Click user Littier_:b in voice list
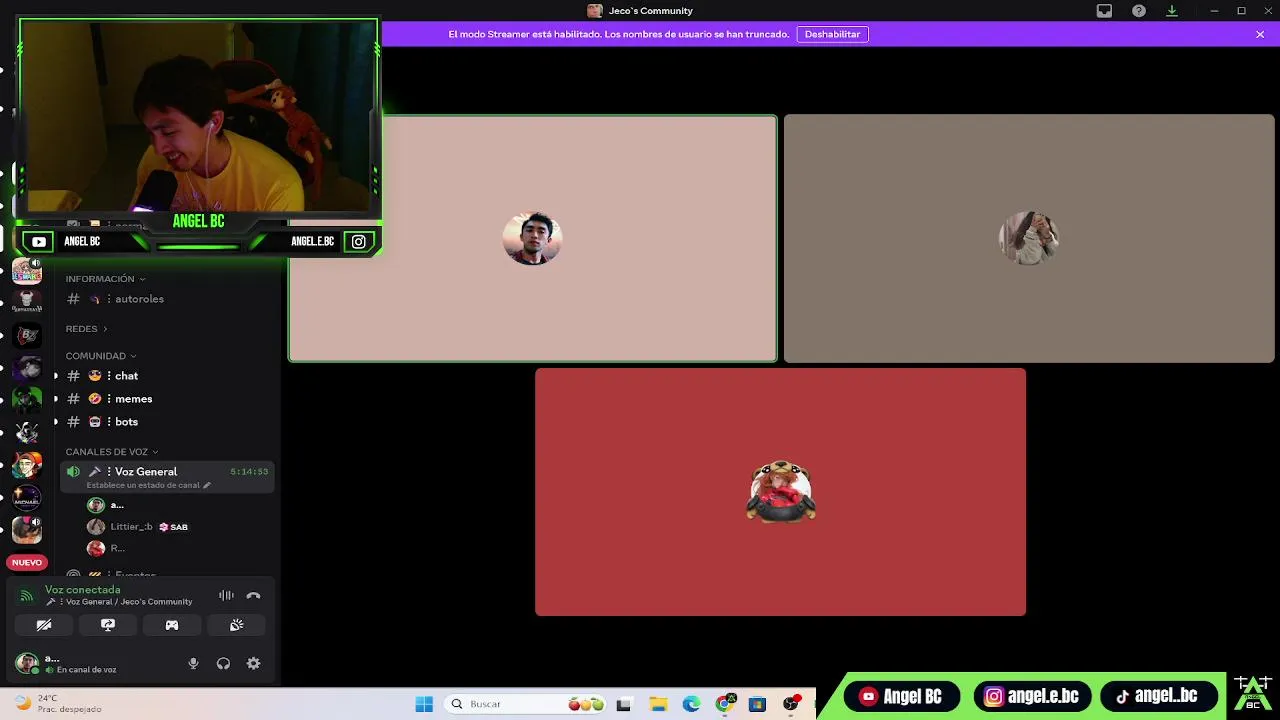1280x720 pixels. click(x=132, y=527)
